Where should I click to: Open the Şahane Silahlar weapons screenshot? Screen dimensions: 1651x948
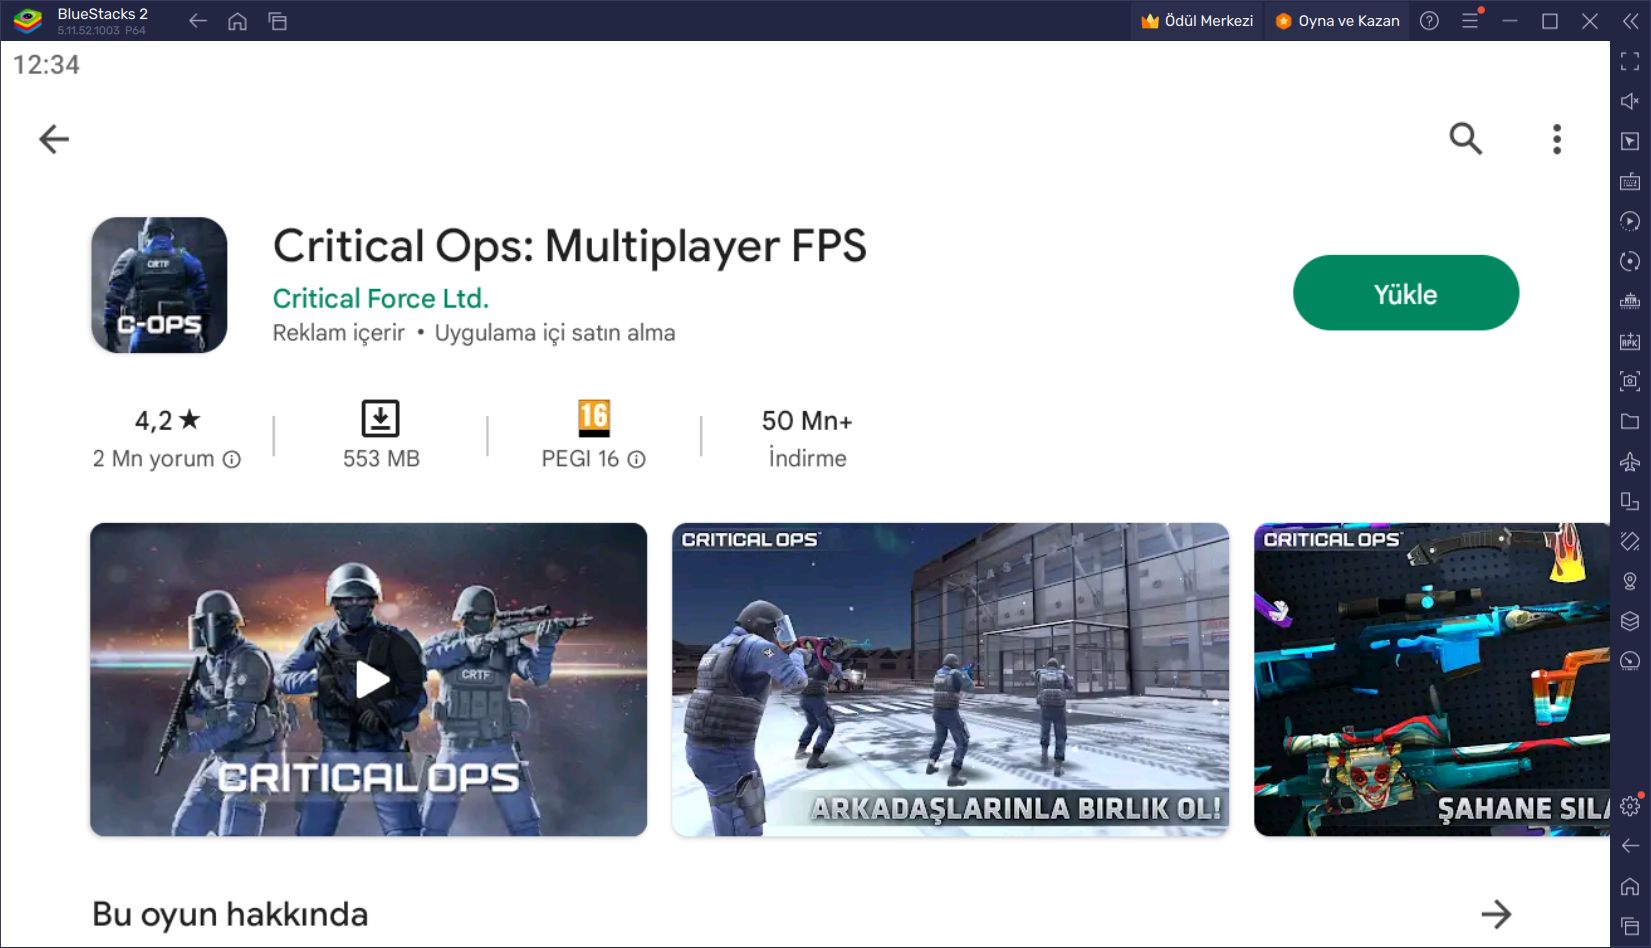pos(1432,679)
